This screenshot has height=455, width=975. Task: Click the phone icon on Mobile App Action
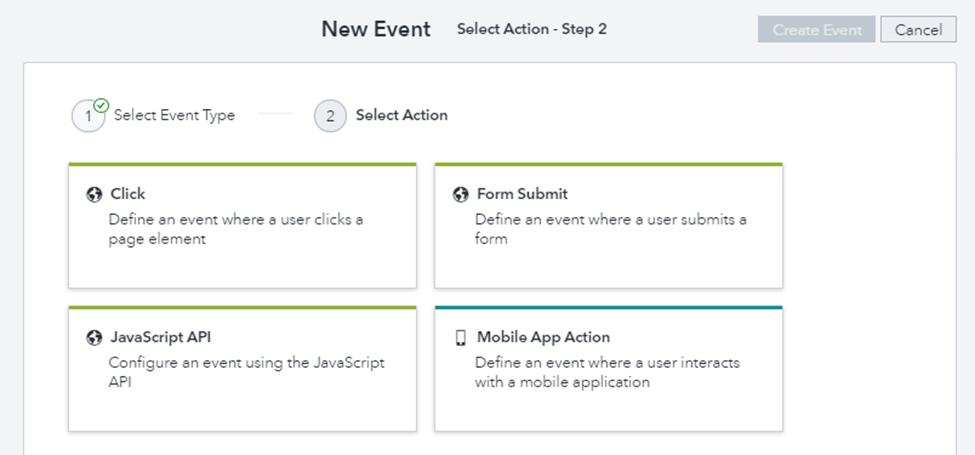(460, 338)
